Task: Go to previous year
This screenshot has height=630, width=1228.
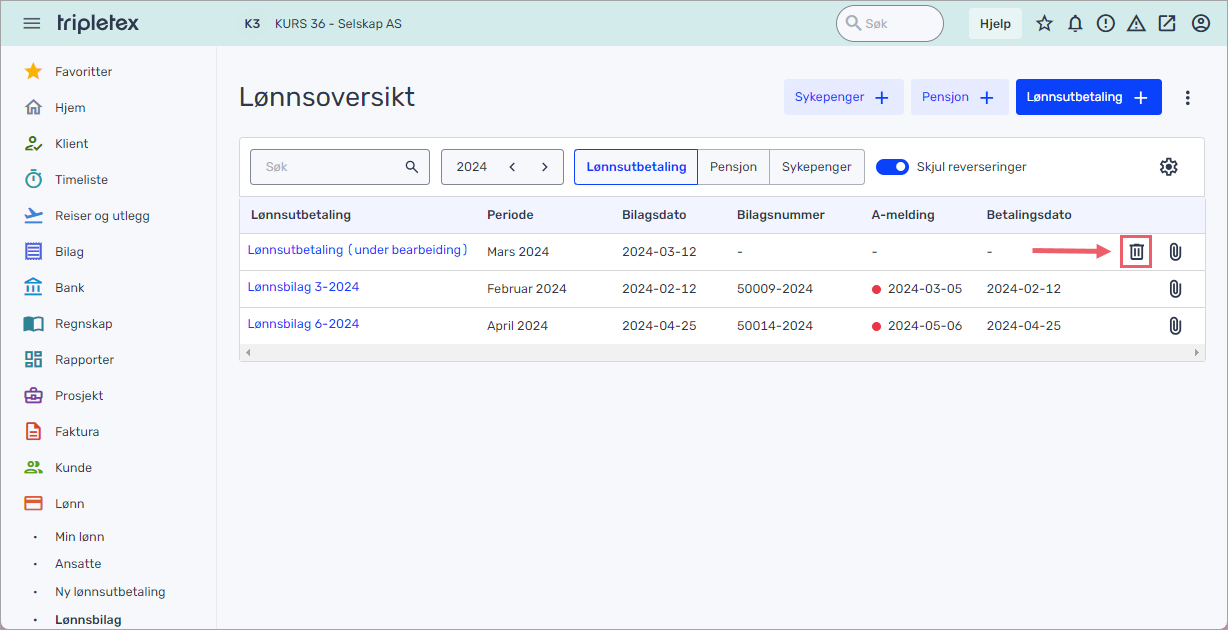Action: [x=512, y=167]
